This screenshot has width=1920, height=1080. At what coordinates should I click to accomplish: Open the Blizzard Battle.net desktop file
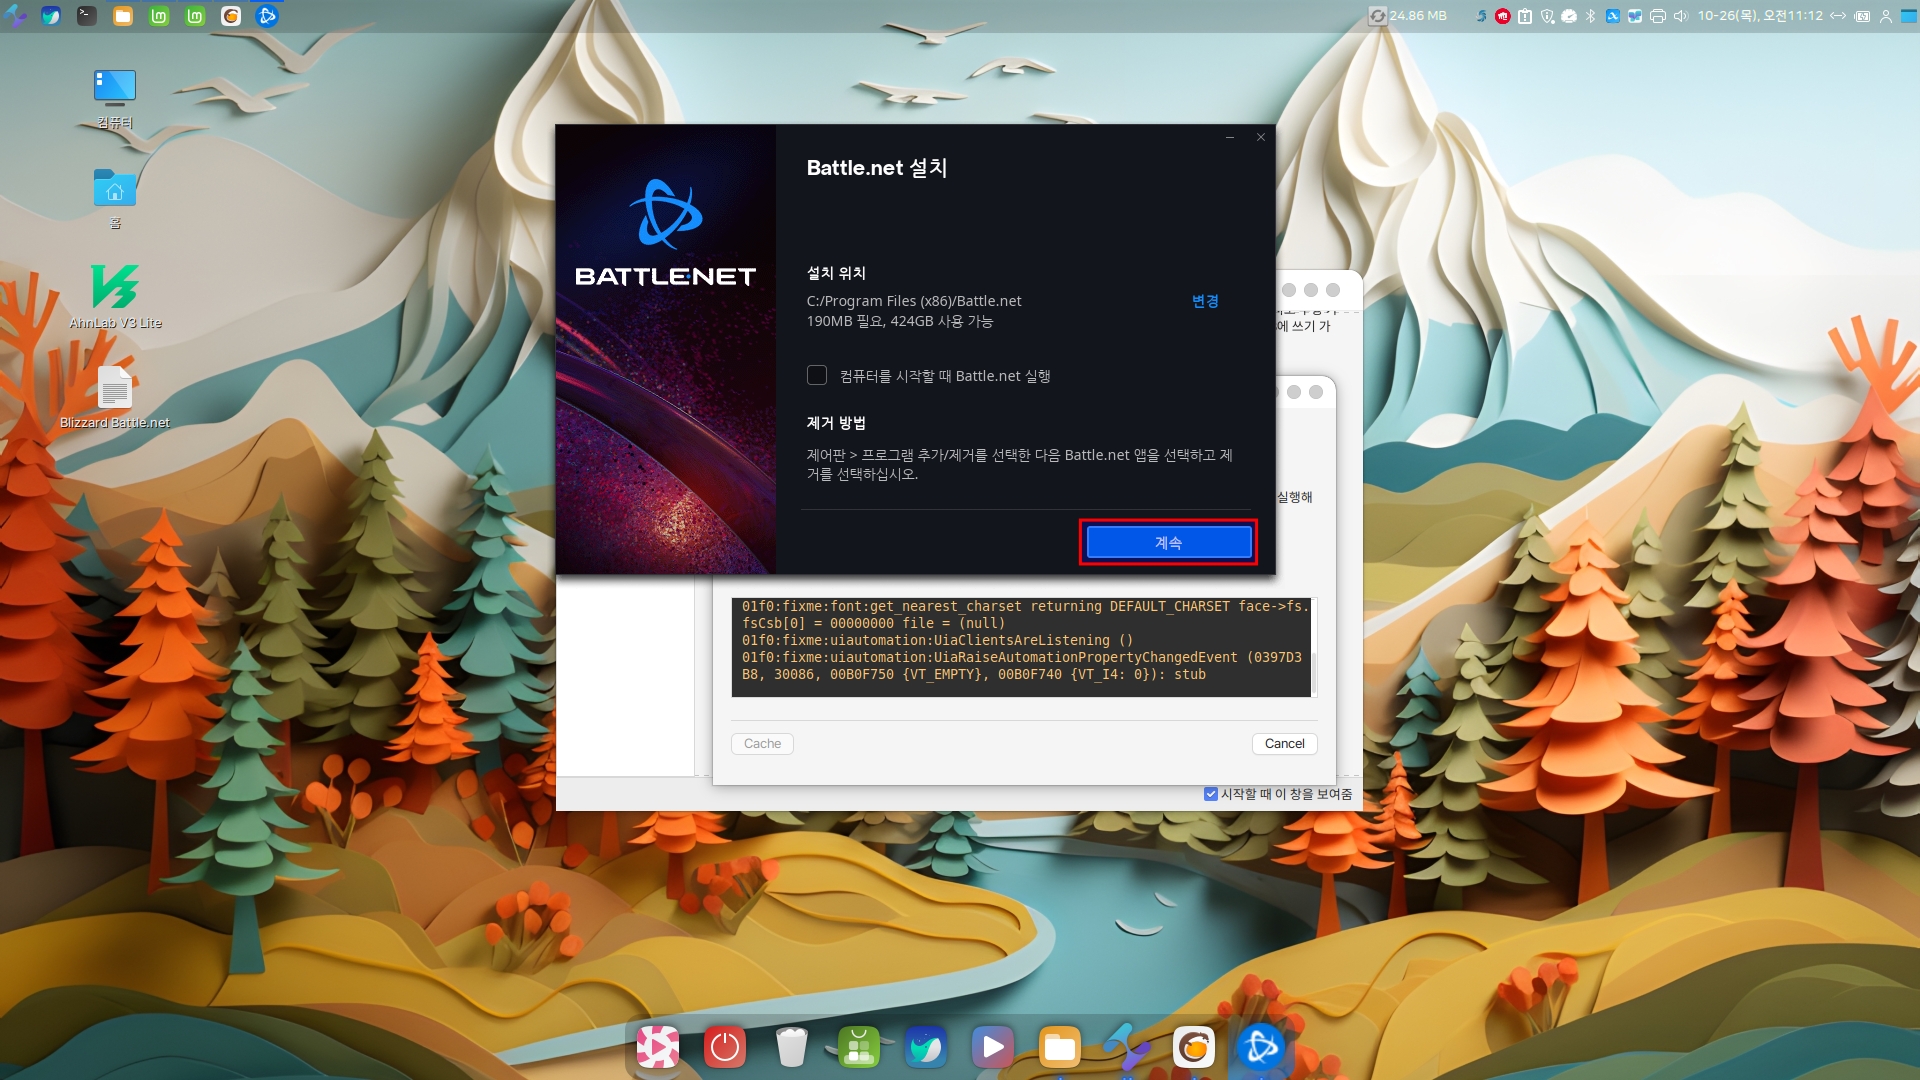[x=115, y=390]
